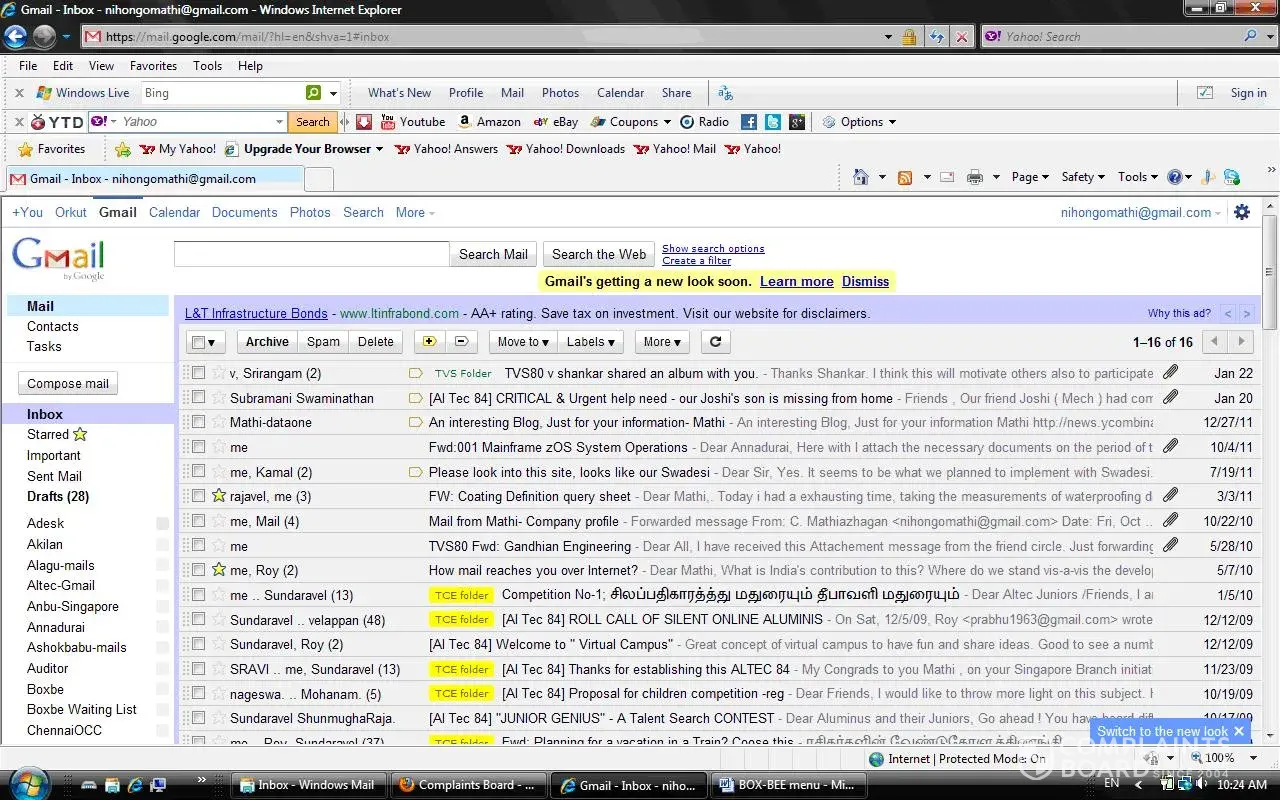Screen dimensions: 1280x800
Task: Click the mark as important plus button
Action: [429, 341]
